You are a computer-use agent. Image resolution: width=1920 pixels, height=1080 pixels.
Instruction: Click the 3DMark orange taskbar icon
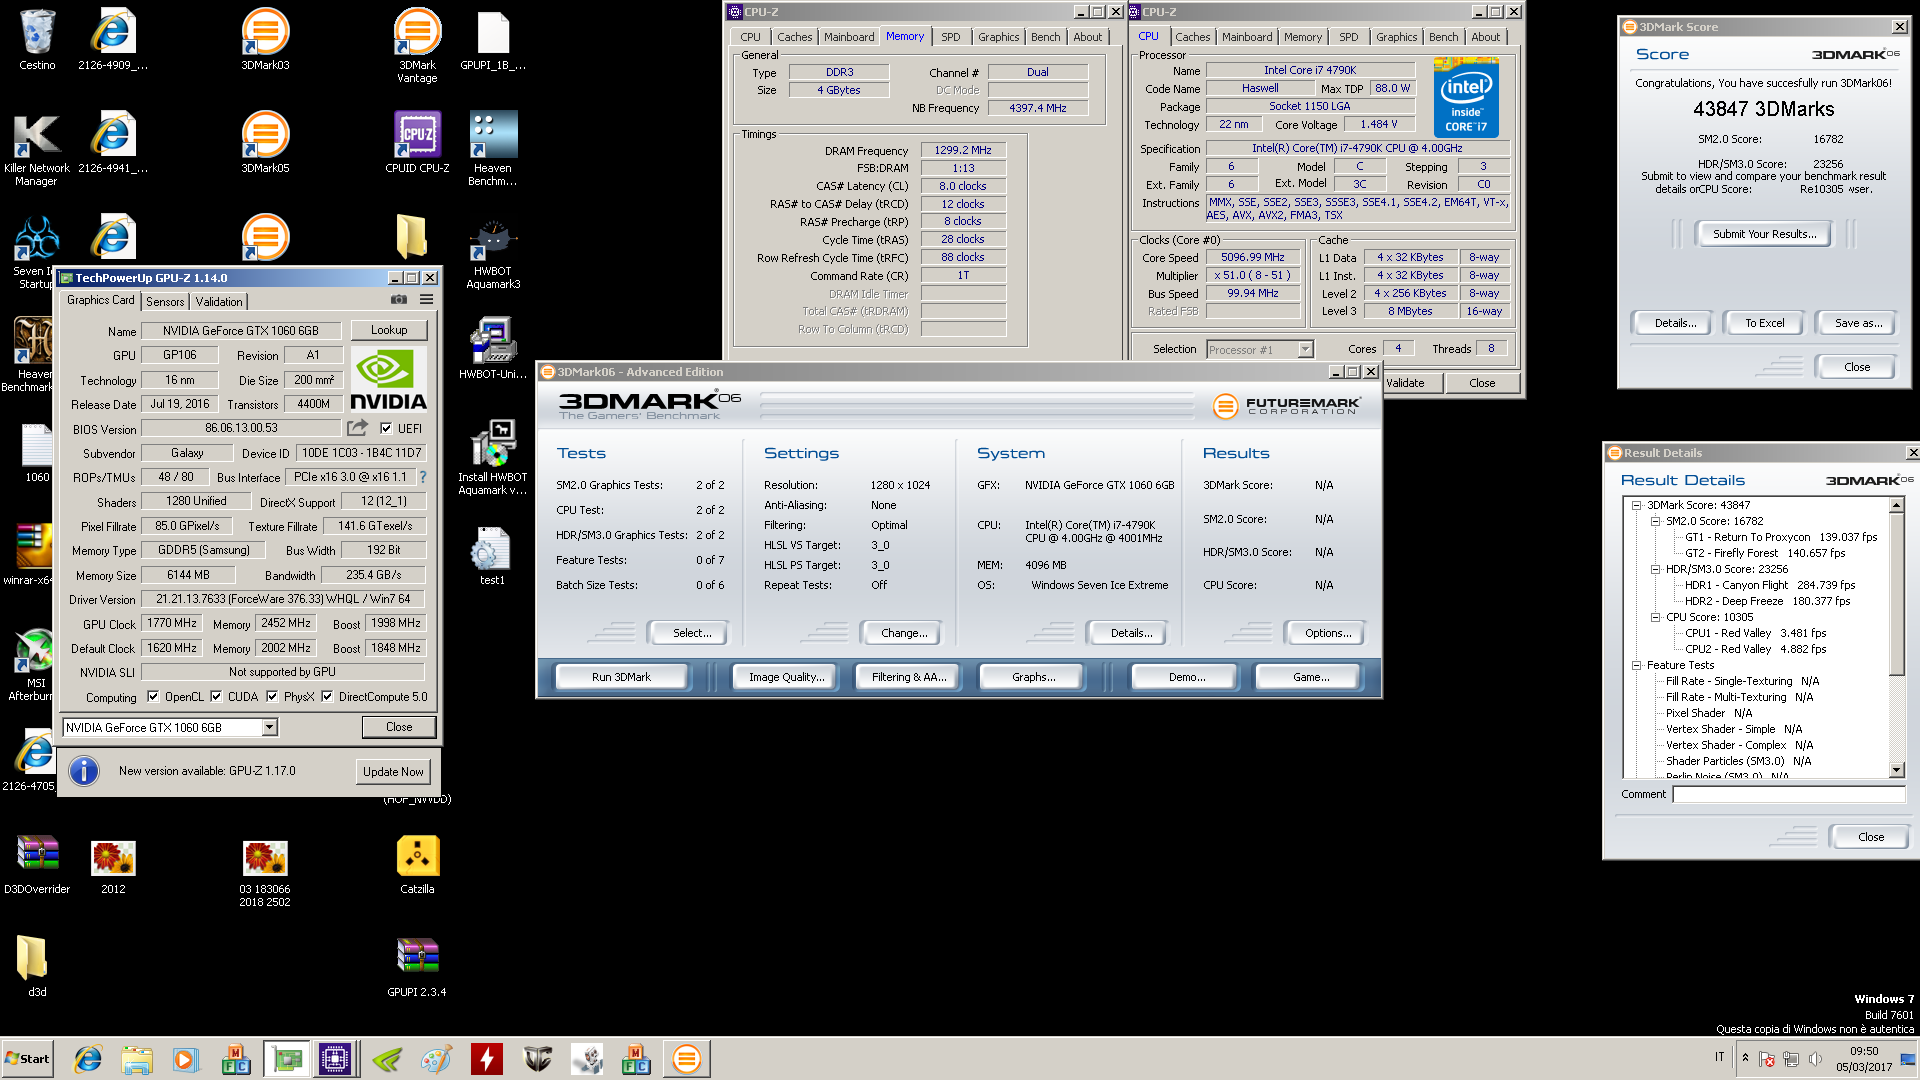(687, 1059)
